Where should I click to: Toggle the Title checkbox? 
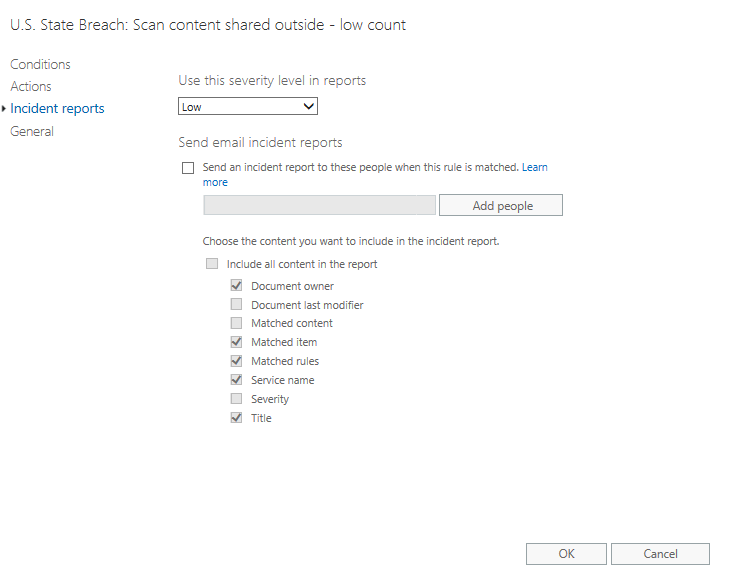point(237,418)
